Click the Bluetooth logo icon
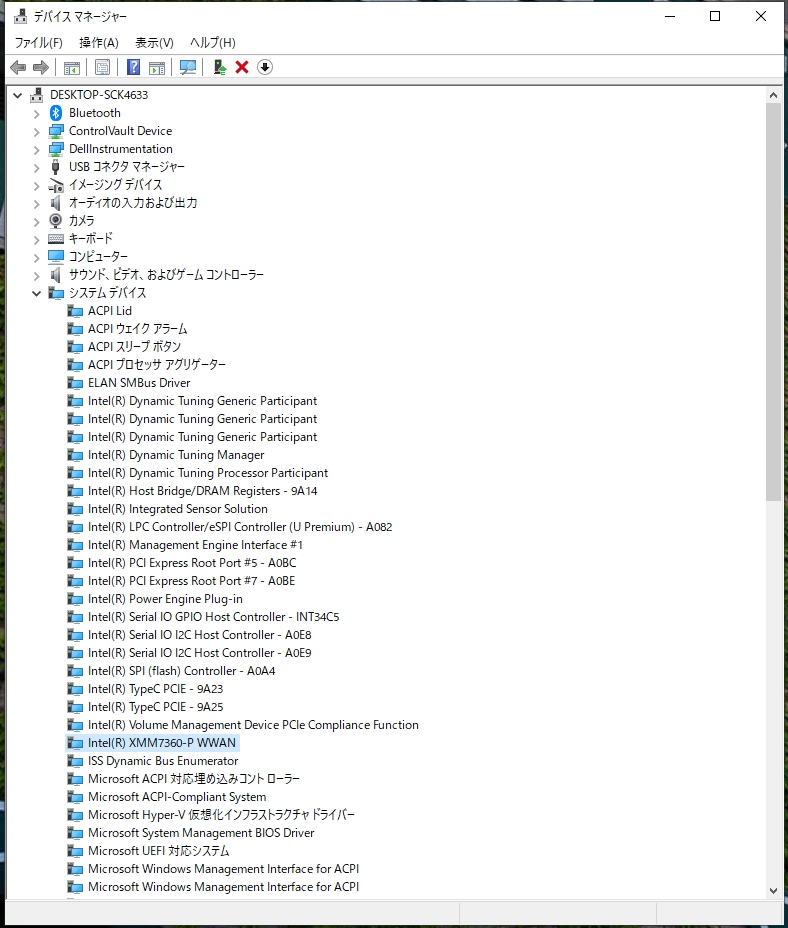Screen dimensions: 788x928 click(x=56, y=113)
